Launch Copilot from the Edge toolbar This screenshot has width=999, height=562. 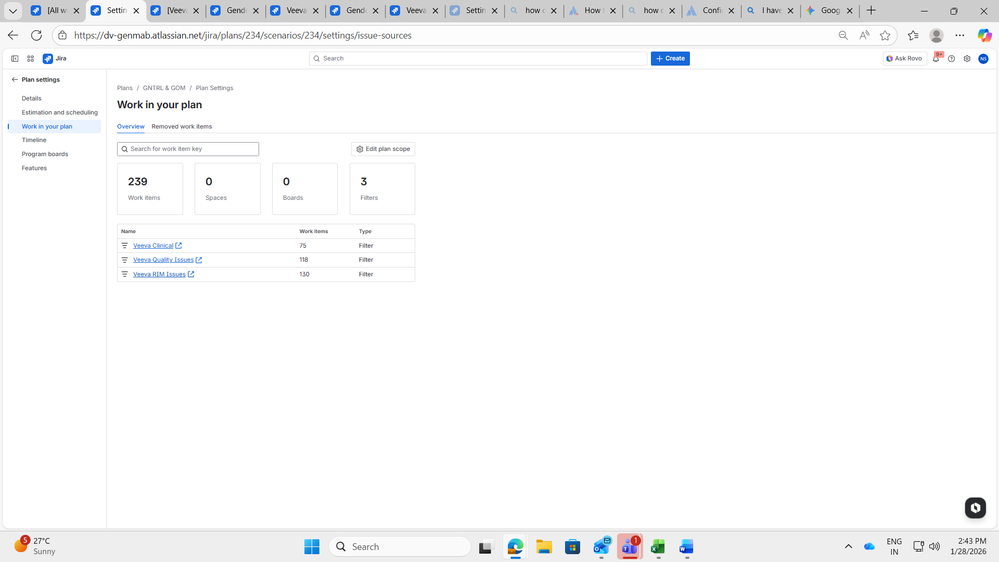coord(984,36)
